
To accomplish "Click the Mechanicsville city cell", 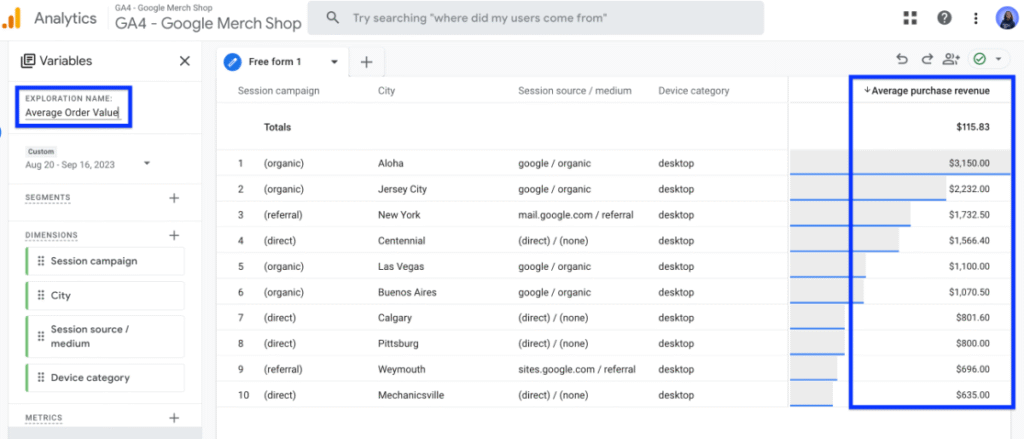I will tap(412, 395).
